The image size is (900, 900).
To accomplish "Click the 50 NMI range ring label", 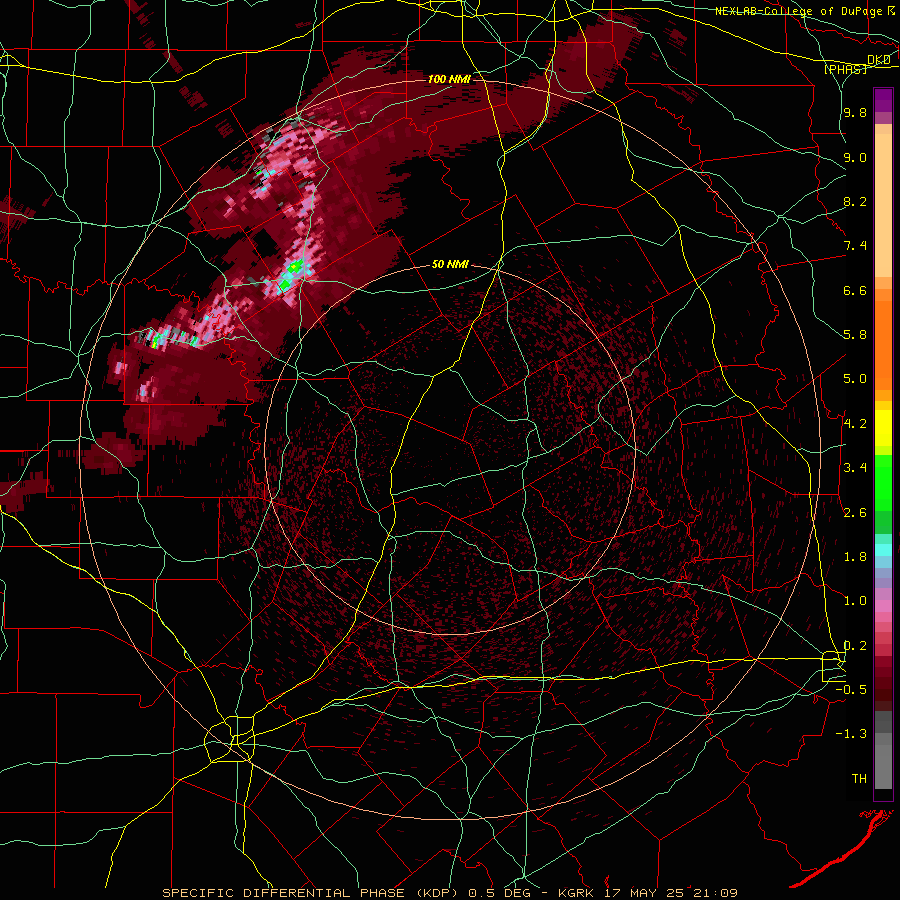I will tap(450, 265).
